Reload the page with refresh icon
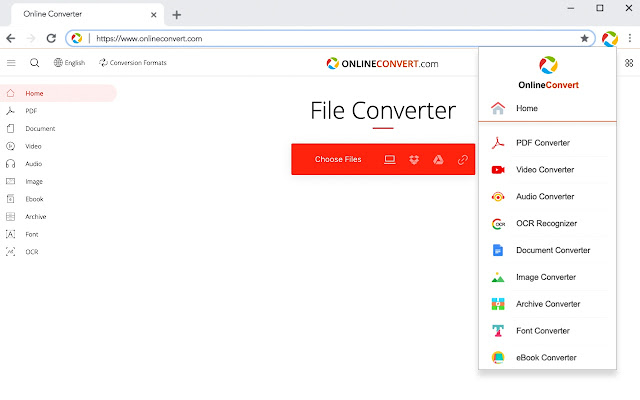The width and height of the screenshot is (640, 400). tap(51, 38)
